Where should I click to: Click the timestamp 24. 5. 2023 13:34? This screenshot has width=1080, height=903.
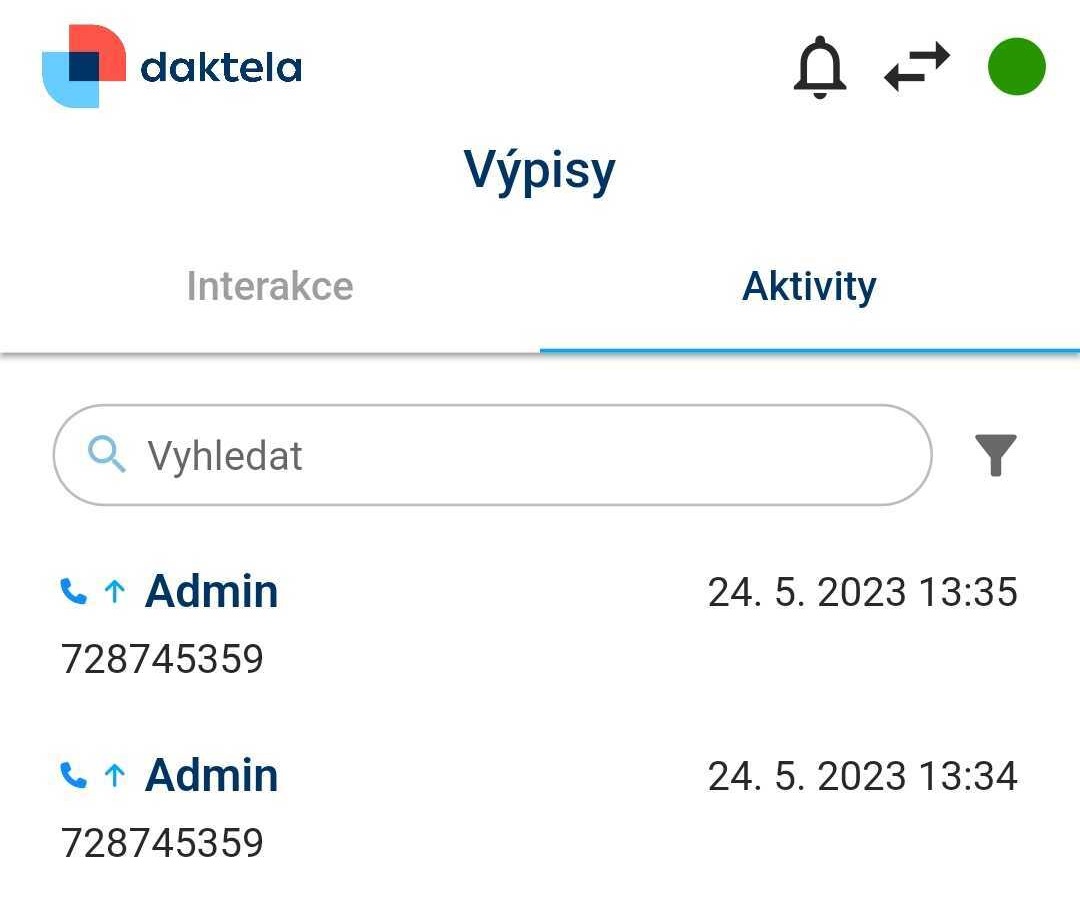(862, 776)
